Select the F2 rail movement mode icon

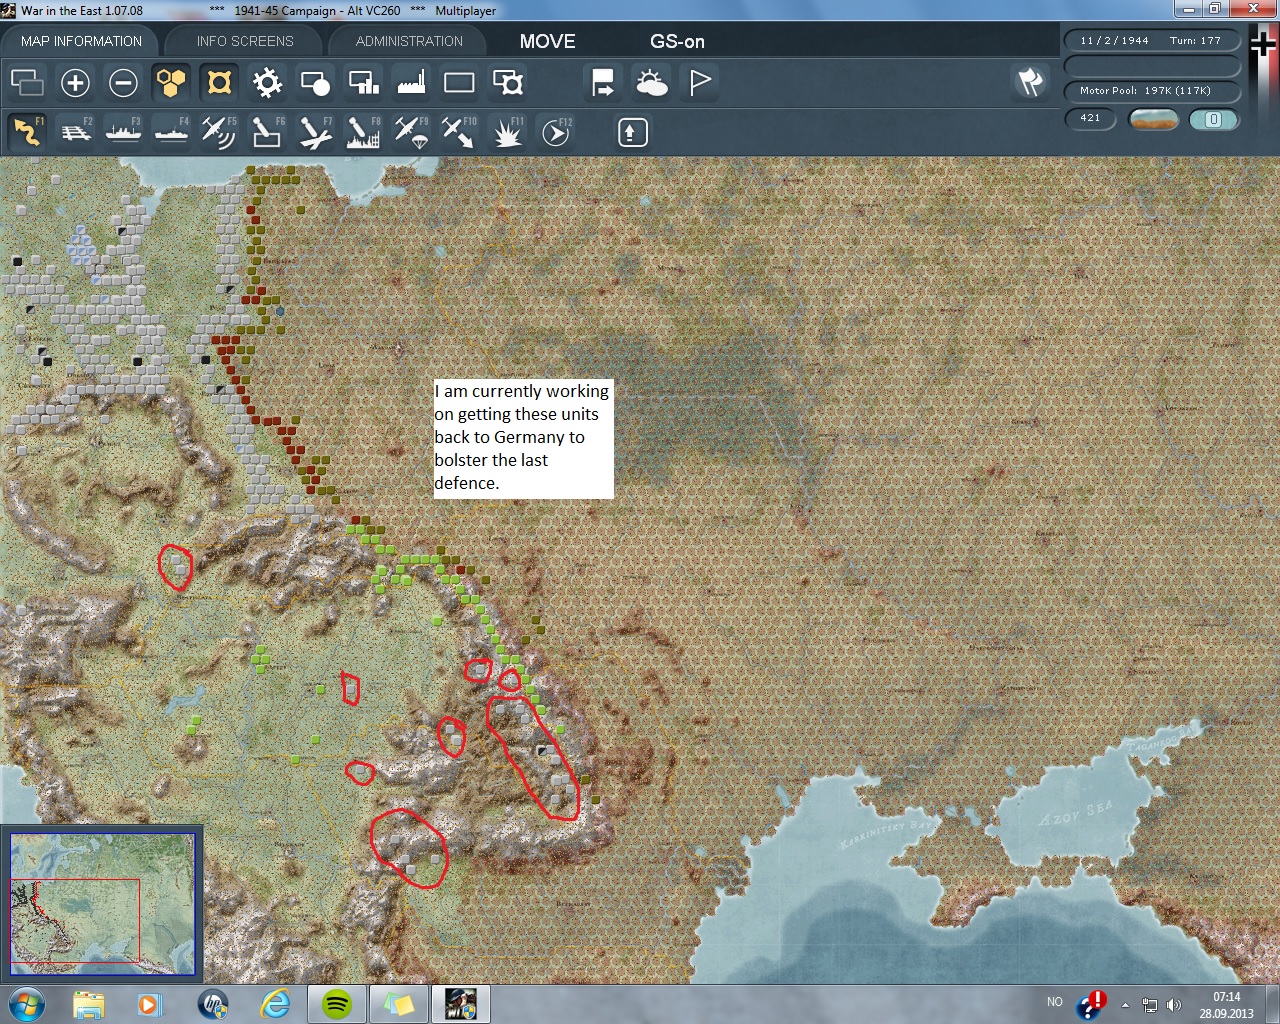click(x=76, y=132)
